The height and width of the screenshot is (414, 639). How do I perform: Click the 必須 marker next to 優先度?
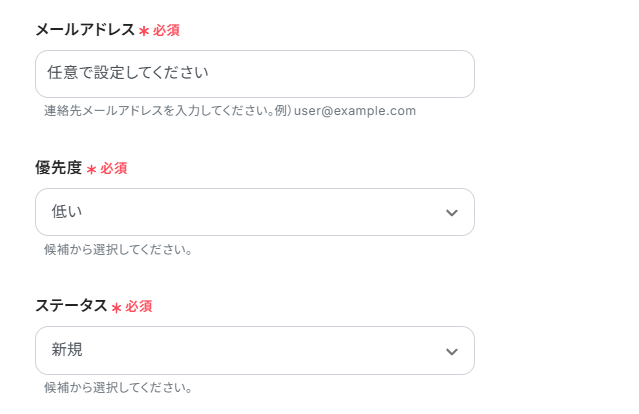pyautogui.click(x=114, y=169)
